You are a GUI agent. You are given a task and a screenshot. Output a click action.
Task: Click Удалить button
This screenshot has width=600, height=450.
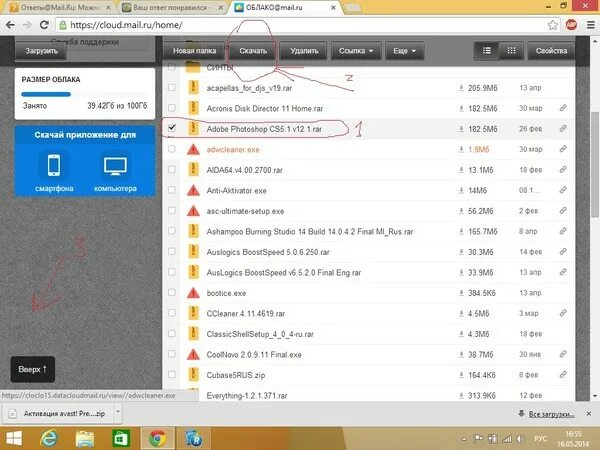304,51
